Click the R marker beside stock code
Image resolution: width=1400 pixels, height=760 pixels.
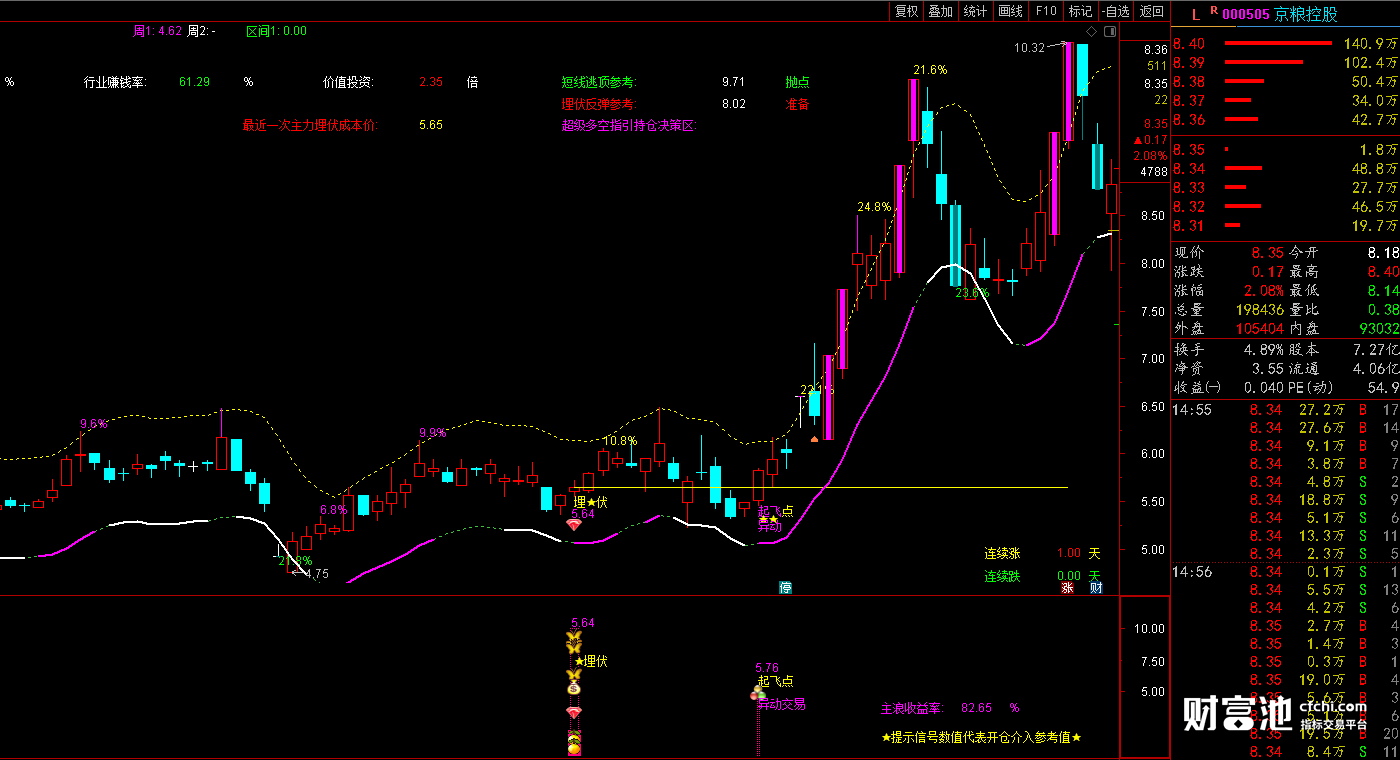coord(1213,10)
